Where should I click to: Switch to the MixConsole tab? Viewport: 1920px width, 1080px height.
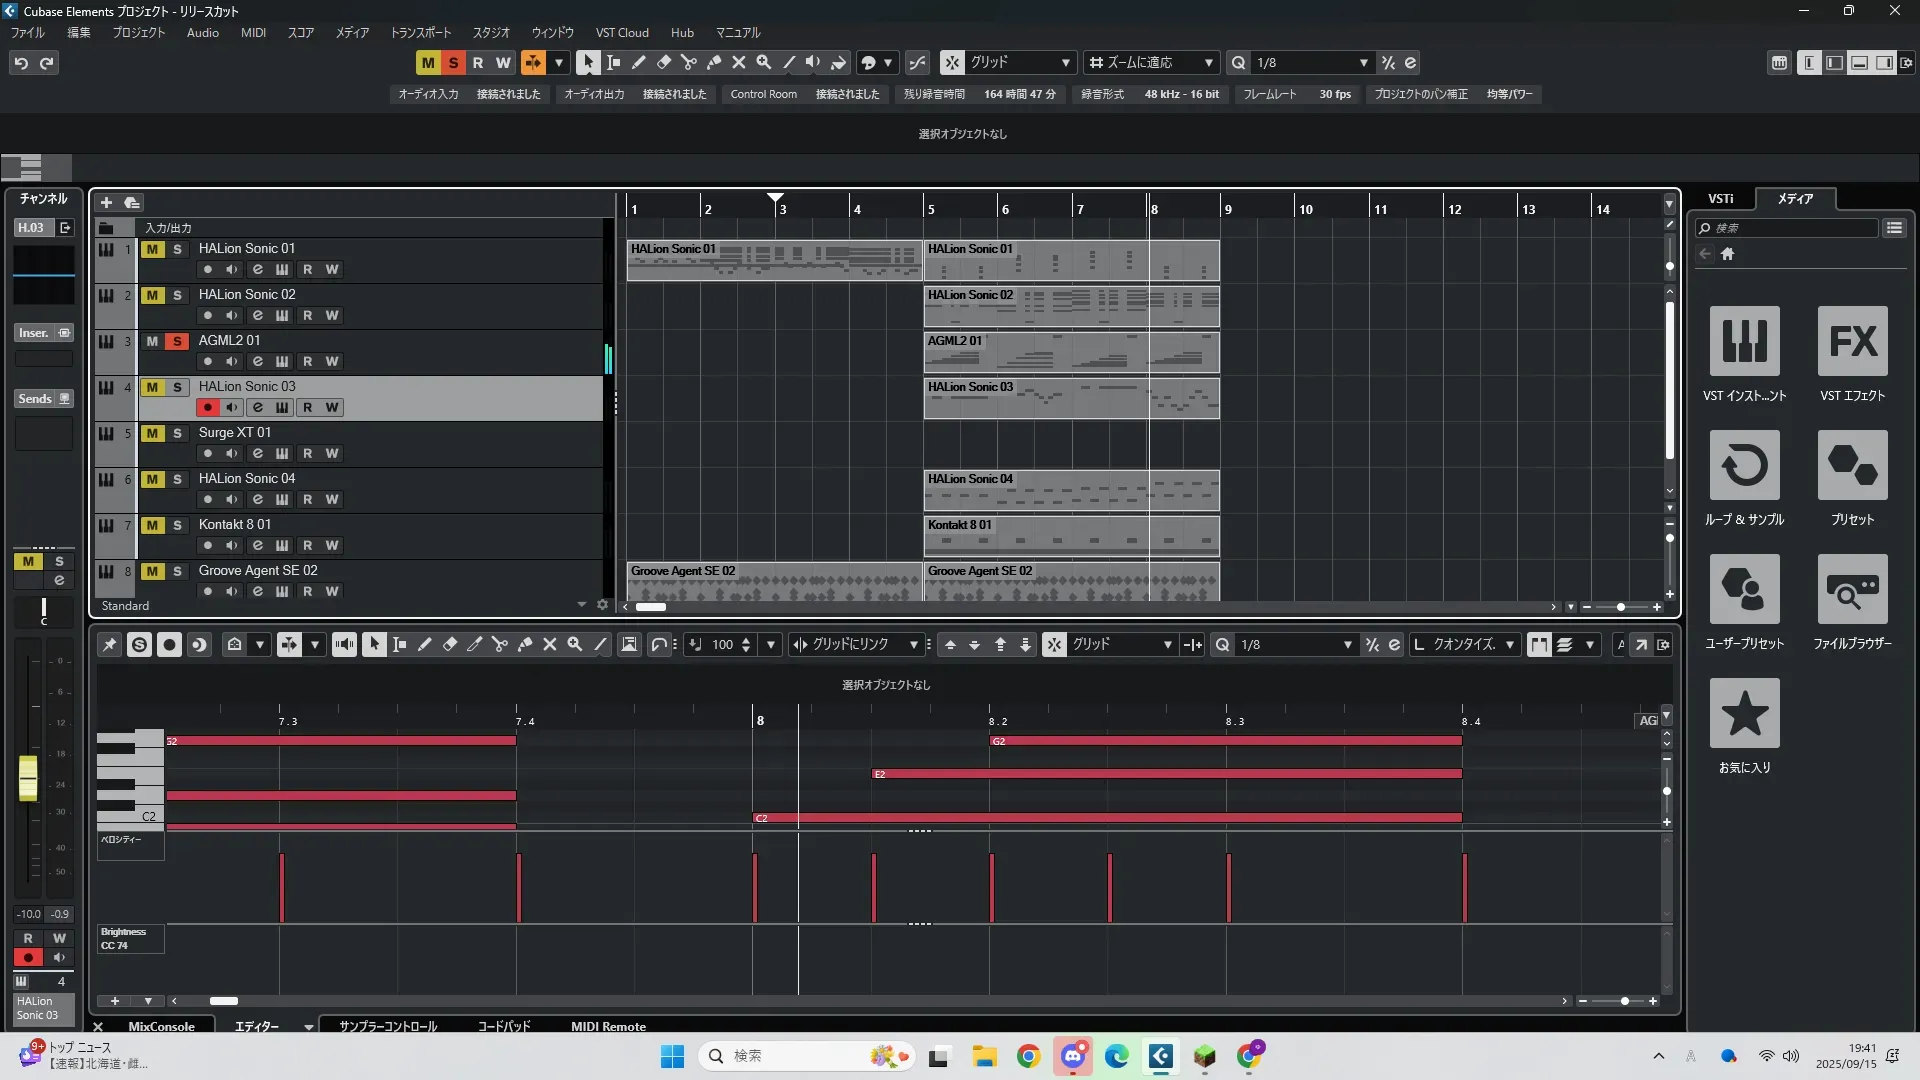[x=161, y=1026]
